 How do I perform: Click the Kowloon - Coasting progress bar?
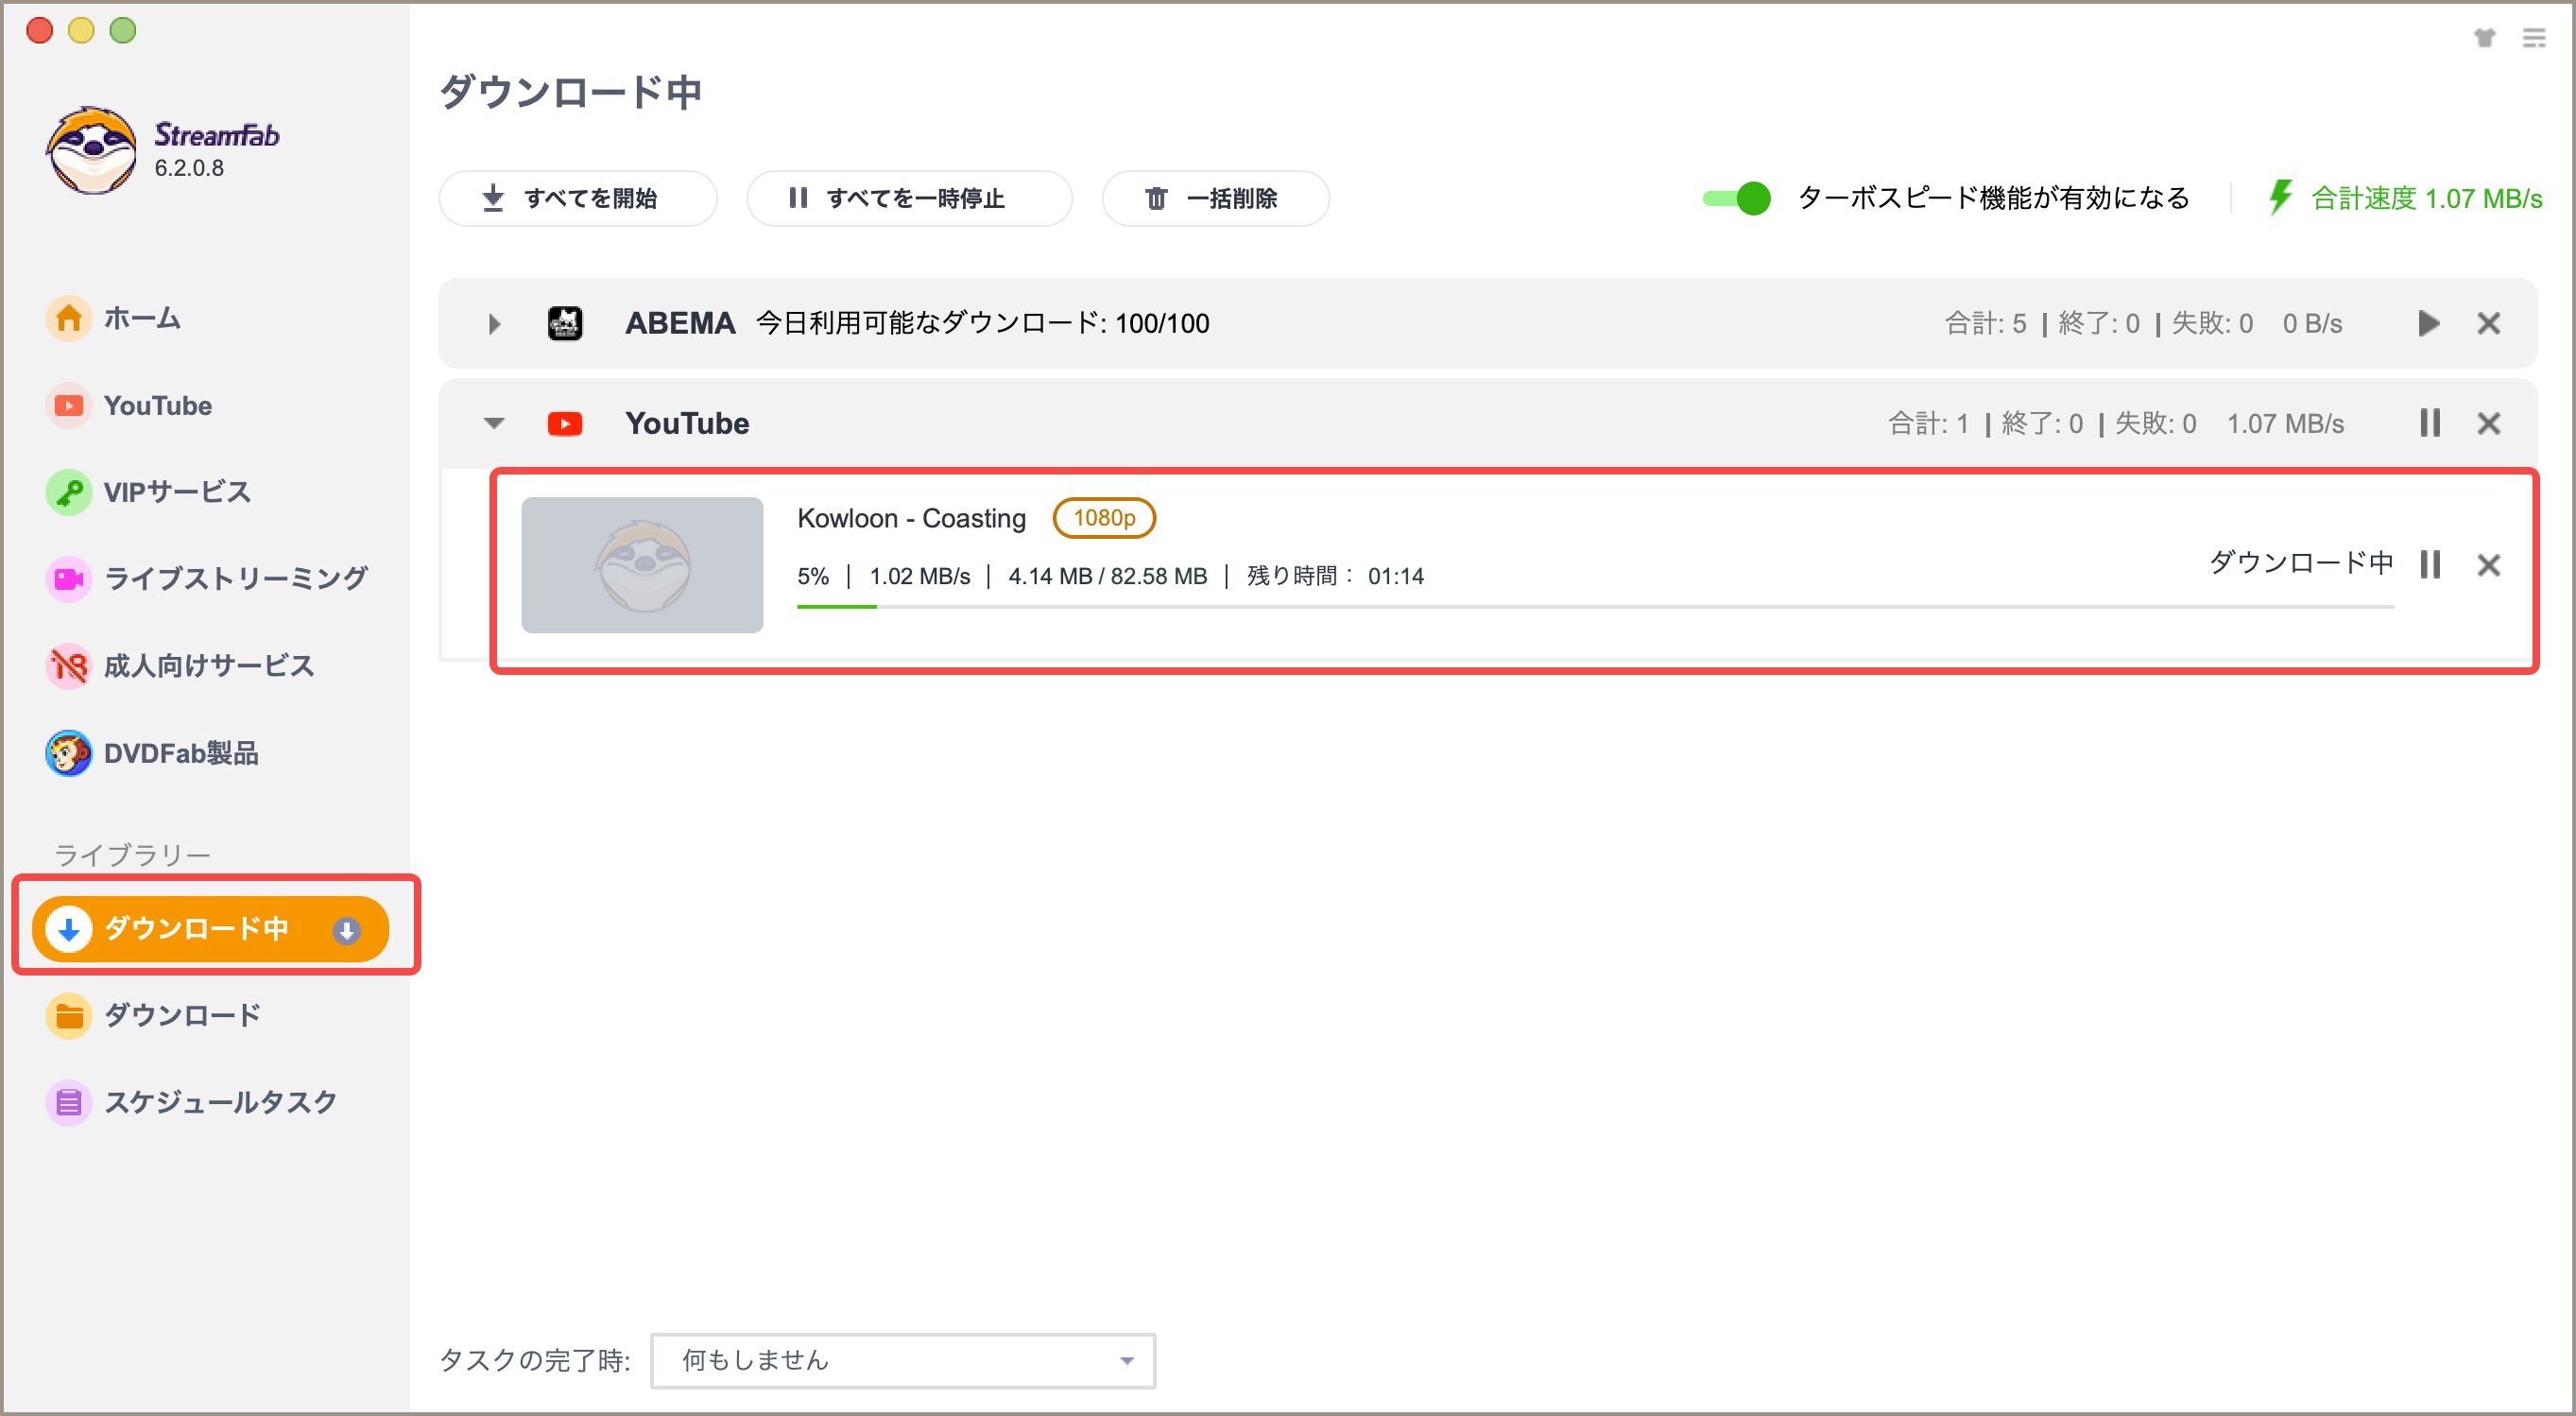tap(1595, 606)
